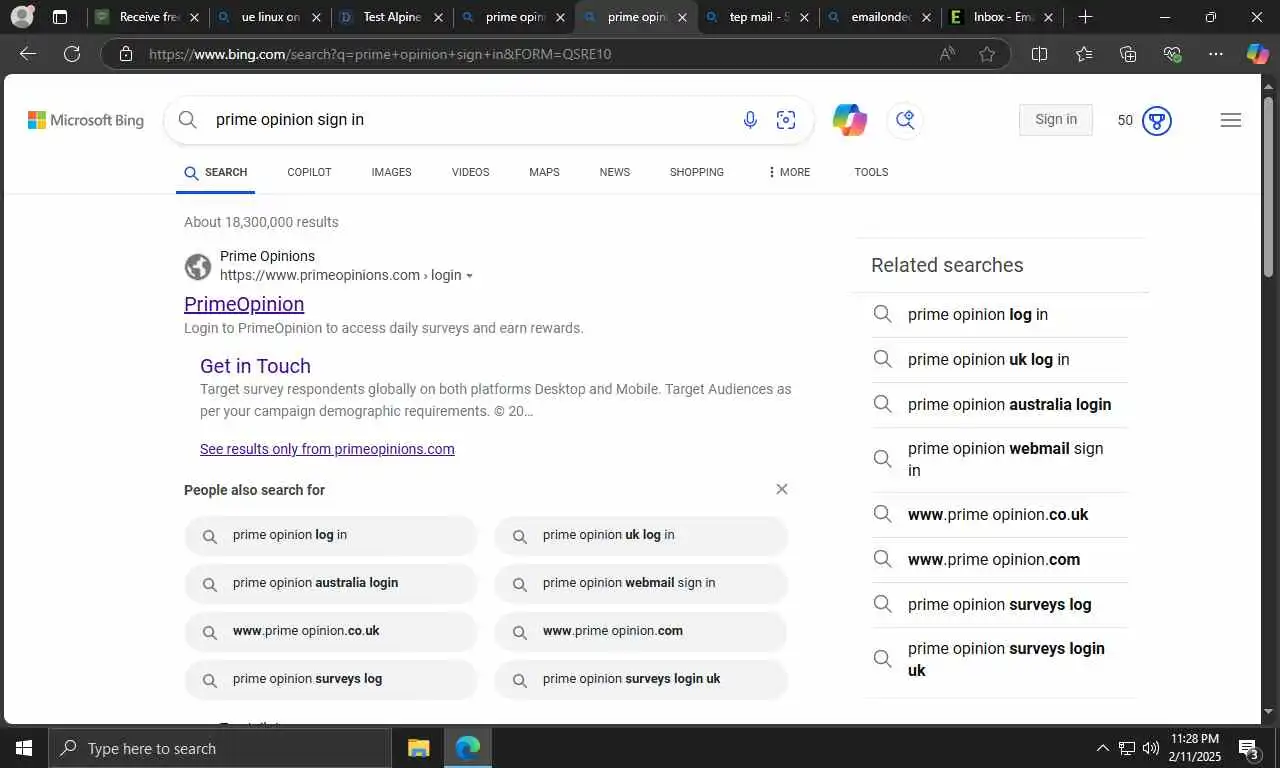The width and height of the screenshot is (1280, 768).
Task: Select 'www.prime opinion.com' suggestion chip
Action: [641, 631]
